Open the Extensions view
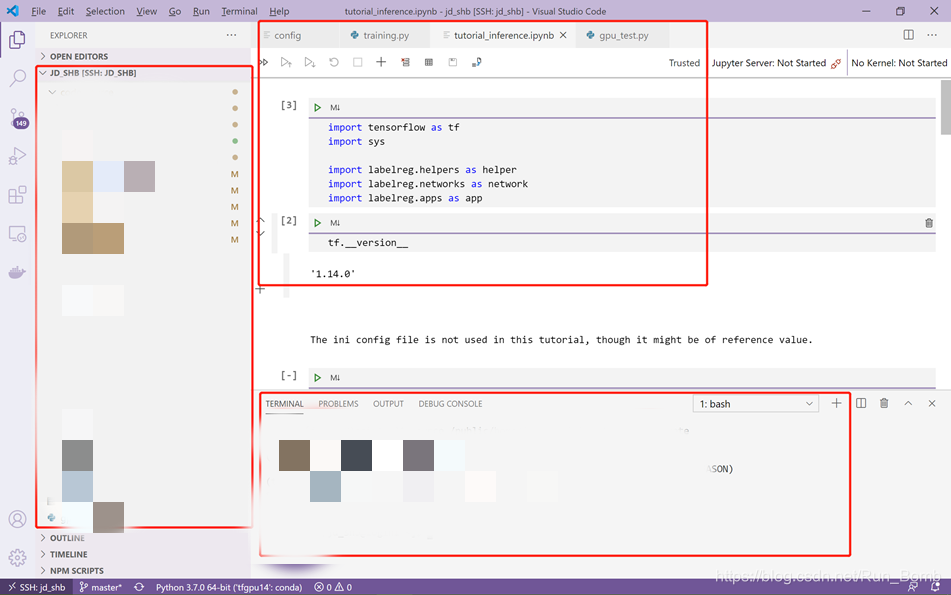 [x=17, y=195]
